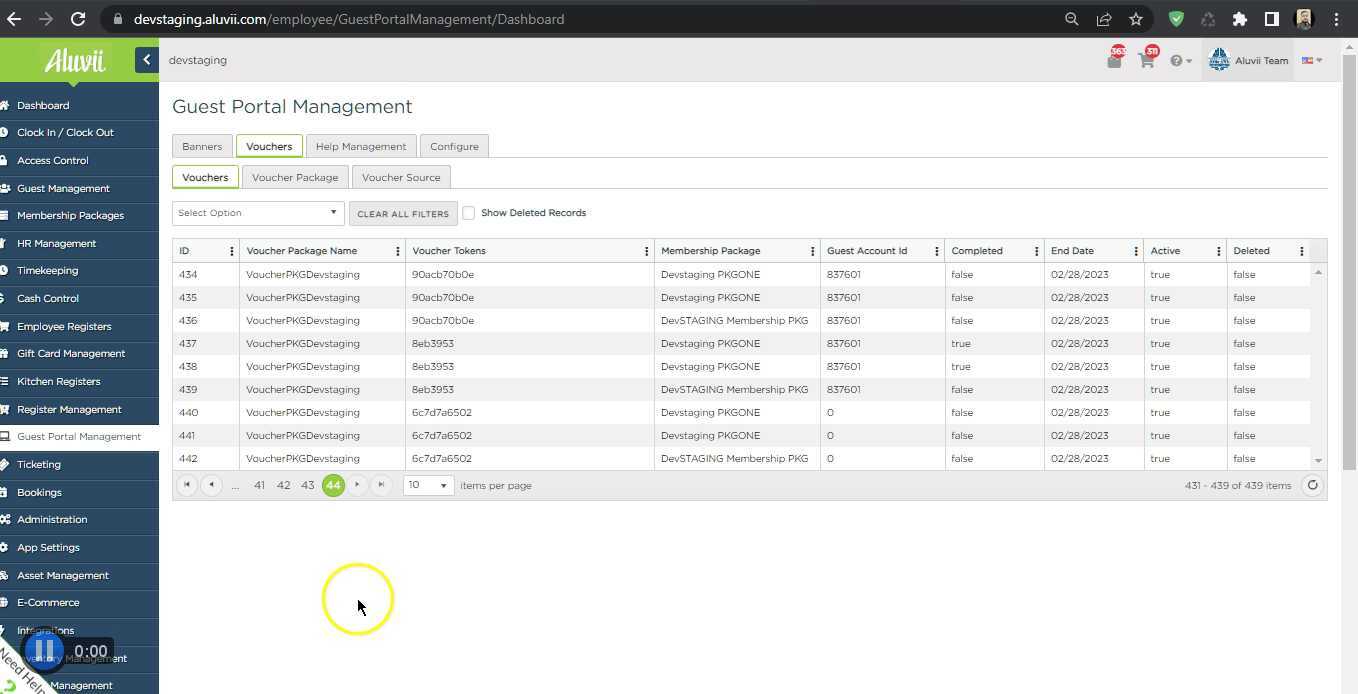Enable Show Deleted Records checkbox

tap(468, 213)
